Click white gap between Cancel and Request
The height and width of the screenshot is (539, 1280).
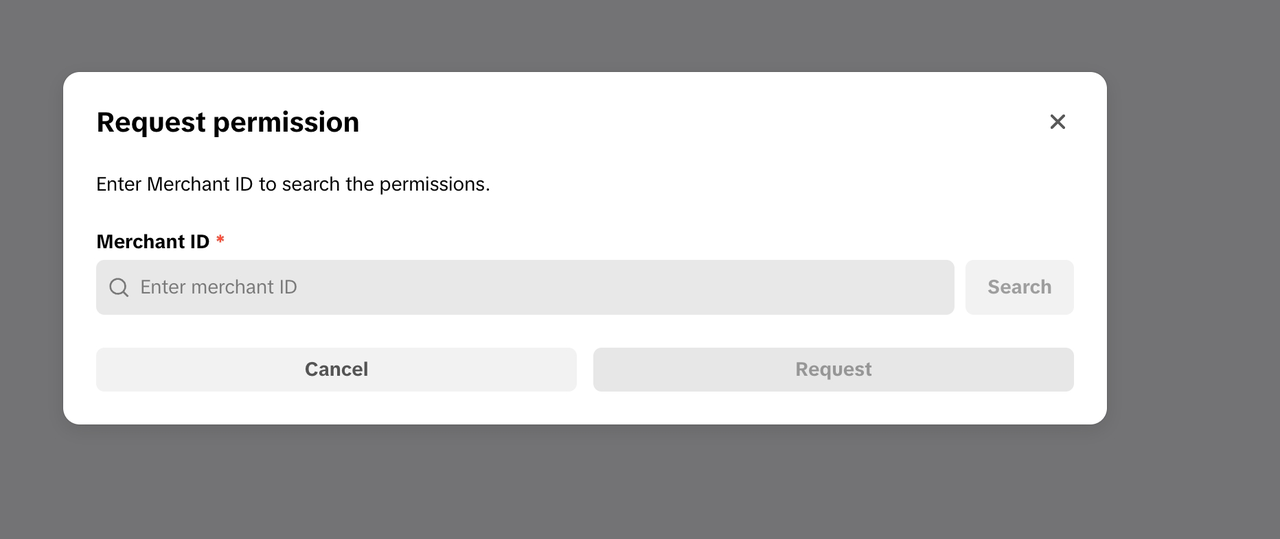585,370
